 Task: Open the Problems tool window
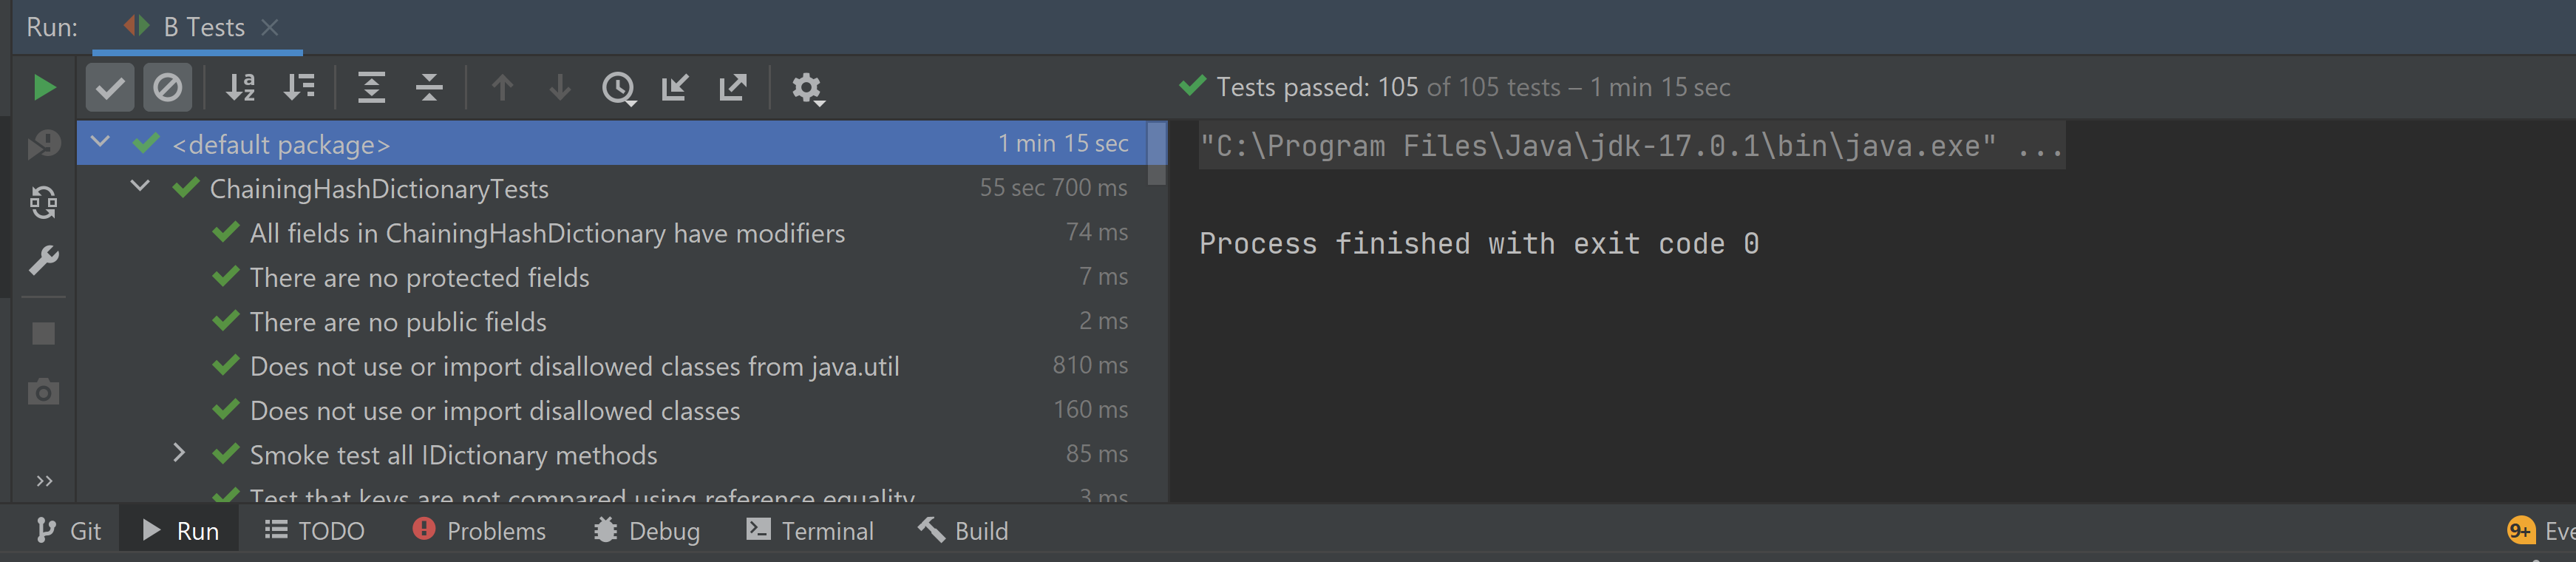pos(480,531)
